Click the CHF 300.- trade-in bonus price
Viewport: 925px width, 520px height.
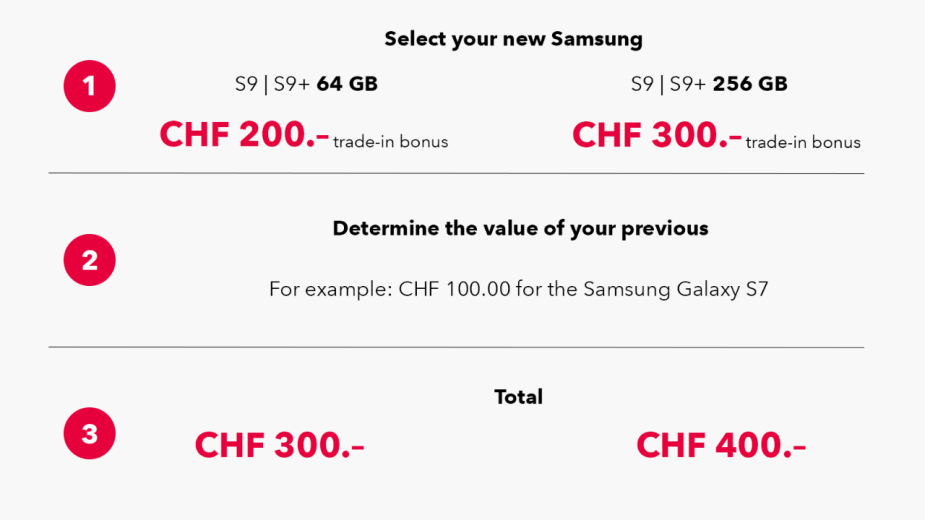pyautogui.click(x=657, y=135)
